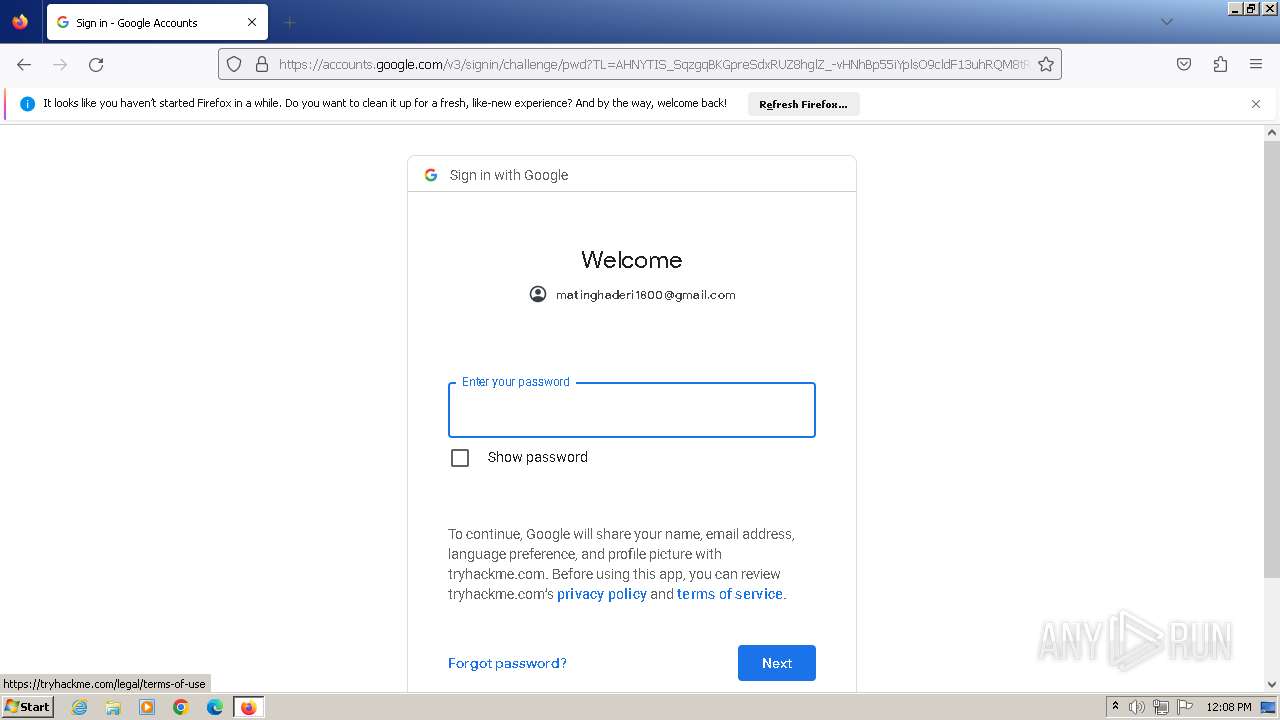Click the Sign in with Google header text
Screen dimensions: 1280x720
pos(509,175)
